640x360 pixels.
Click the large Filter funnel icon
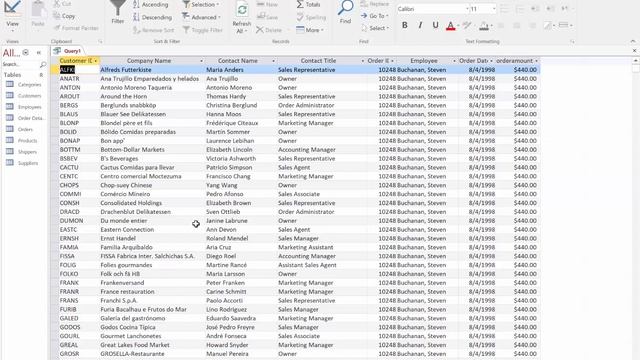tap(118, 12)
